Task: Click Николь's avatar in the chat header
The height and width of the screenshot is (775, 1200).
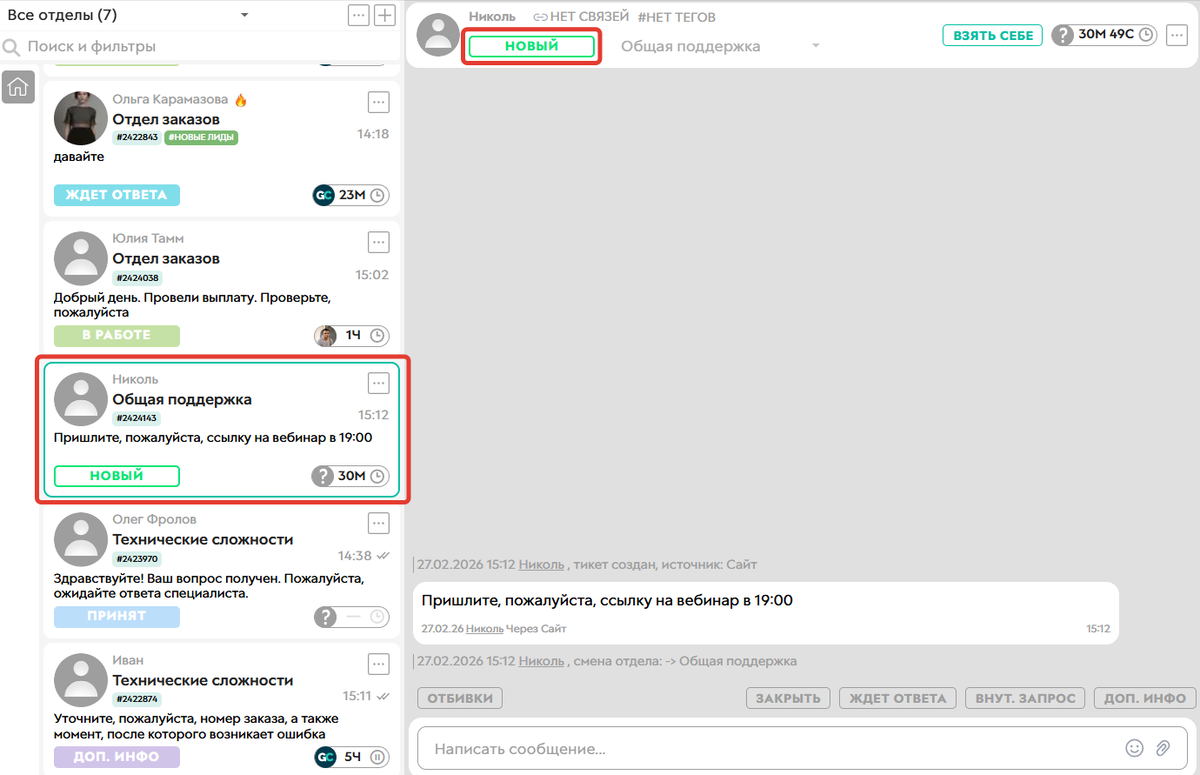Action: tap(439, 33)
